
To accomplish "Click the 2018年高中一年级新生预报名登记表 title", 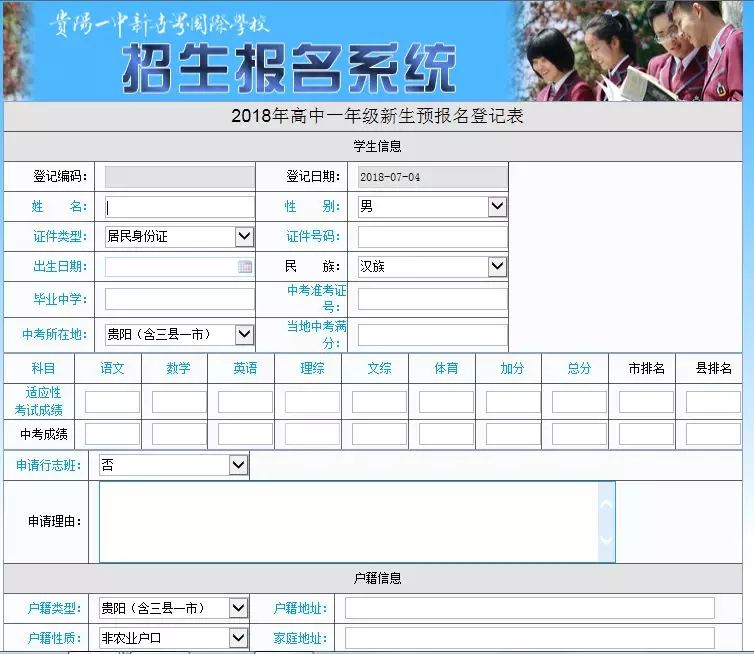I will pyautogui.click(x=377, y=116).
